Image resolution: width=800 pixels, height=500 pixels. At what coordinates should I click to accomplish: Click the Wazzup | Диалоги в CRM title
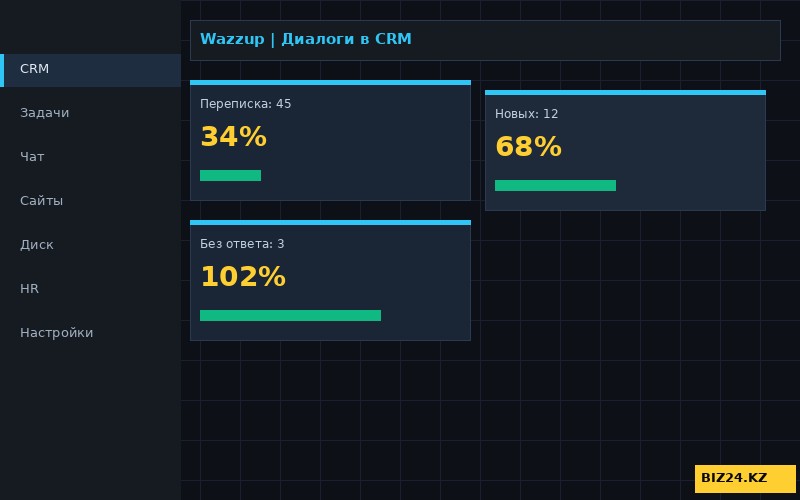[306, 39]
